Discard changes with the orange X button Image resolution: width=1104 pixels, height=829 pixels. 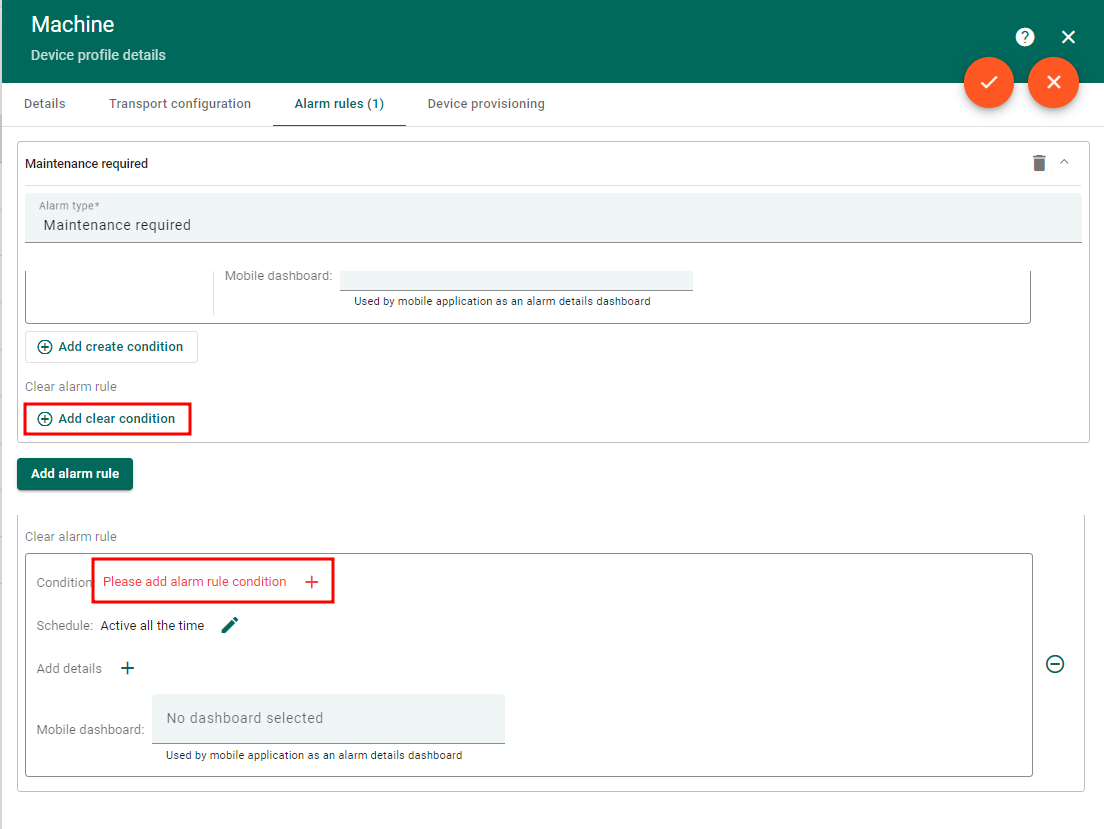click(x=1053, y=82)
